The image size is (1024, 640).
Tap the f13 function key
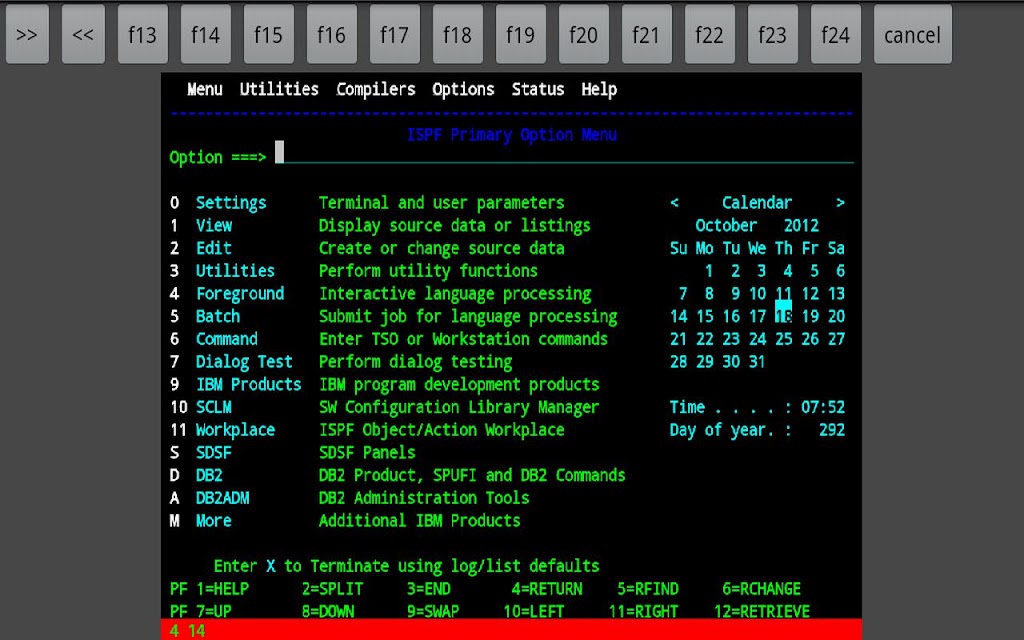(x=142, y=35)
